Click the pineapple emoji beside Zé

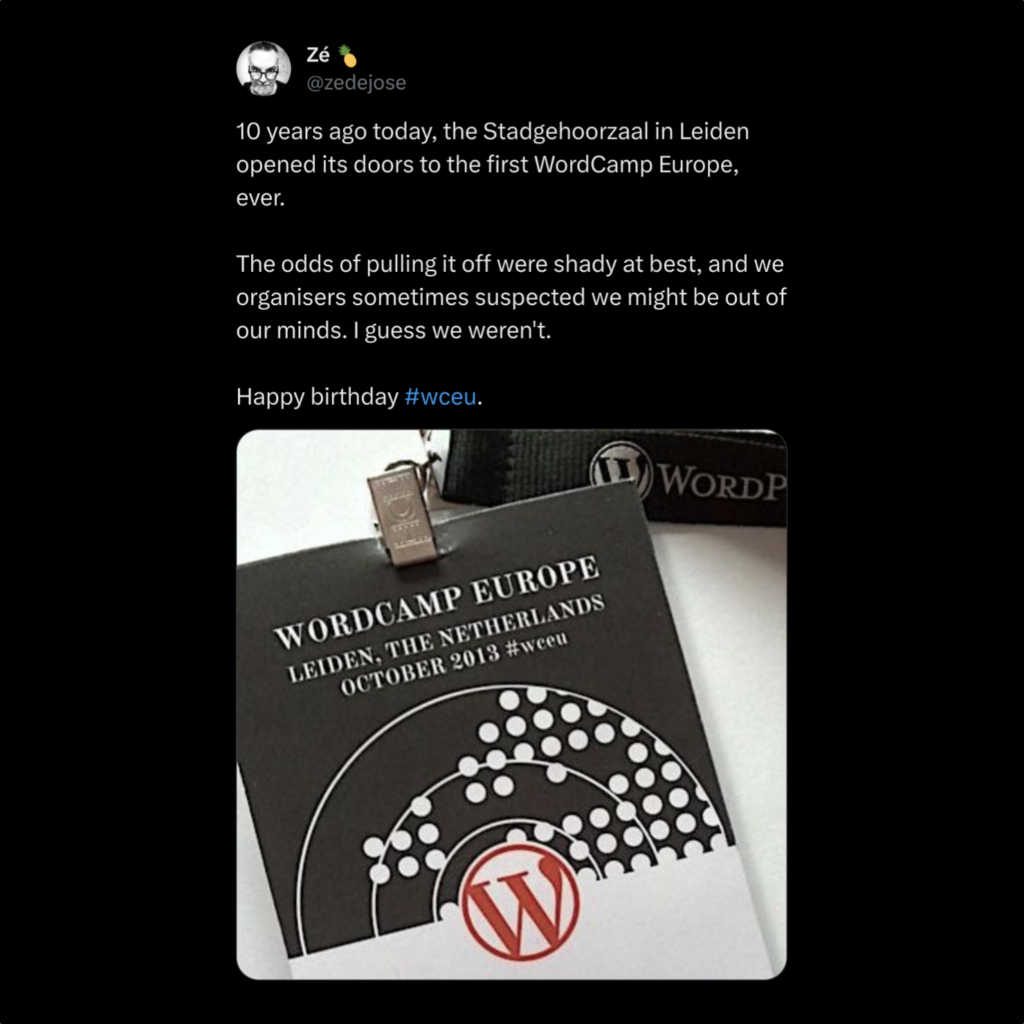347,56
